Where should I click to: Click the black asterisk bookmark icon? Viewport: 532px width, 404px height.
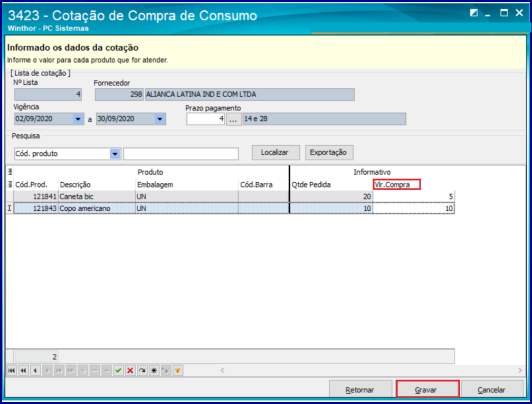(x=154, y=370)
